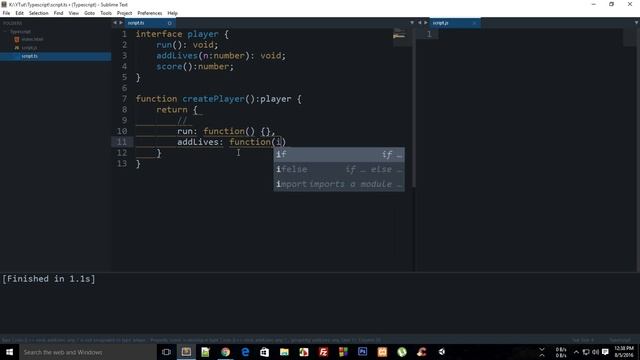
Task: Click line number 11 in gutter
Action: 122,142
